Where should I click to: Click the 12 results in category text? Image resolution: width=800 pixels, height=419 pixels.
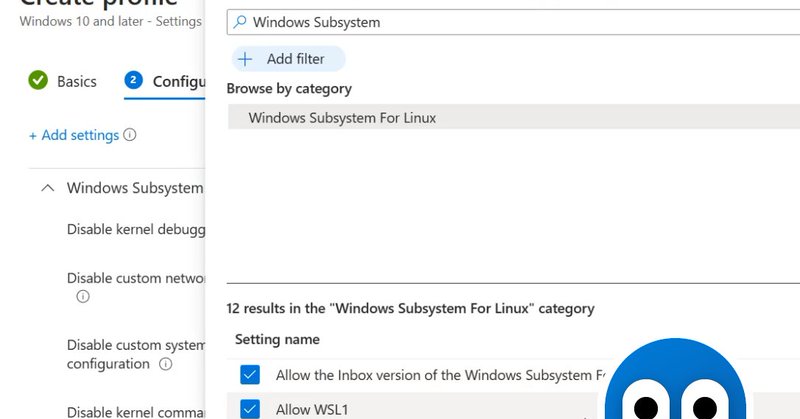[x=411, y=308]
